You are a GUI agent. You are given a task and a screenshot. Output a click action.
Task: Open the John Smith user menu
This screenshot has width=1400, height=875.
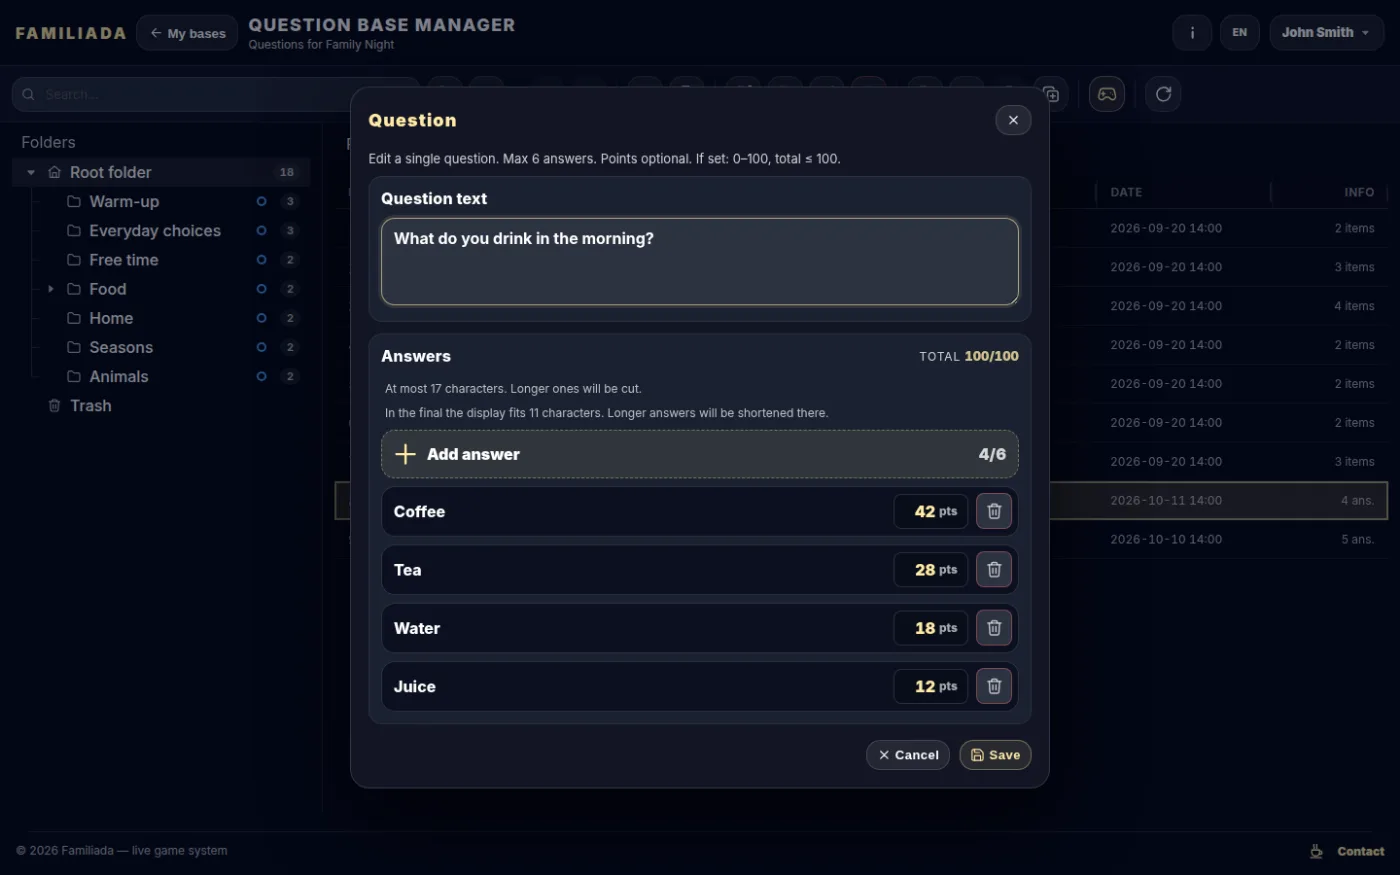point(1326,32)
